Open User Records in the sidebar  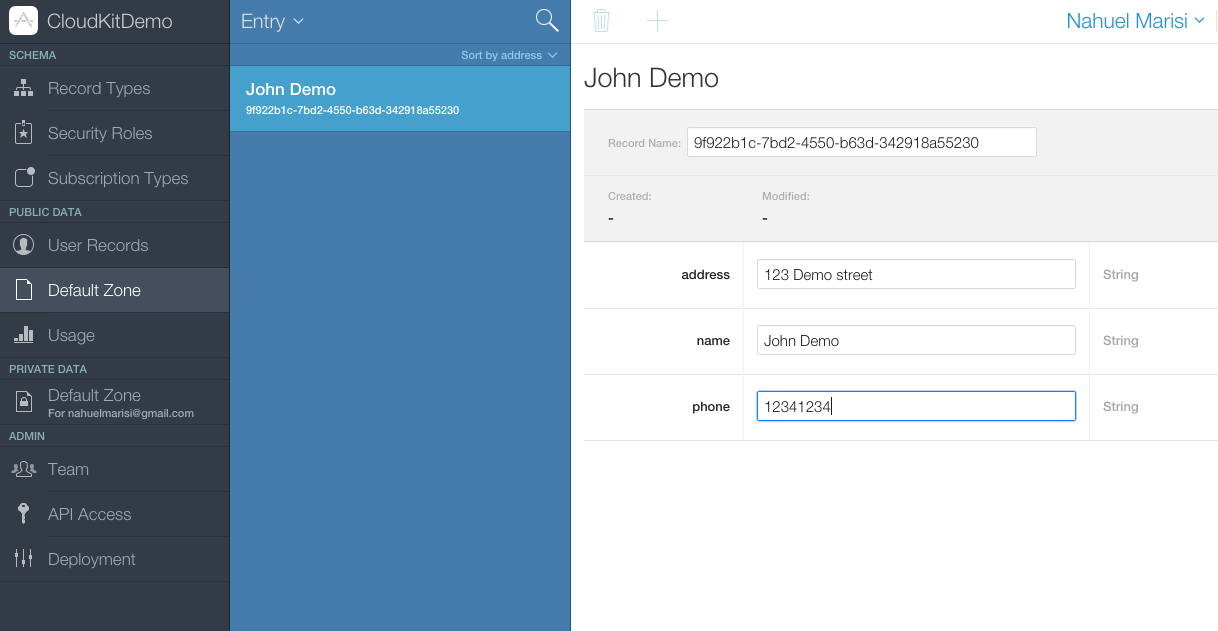[114, 245]
